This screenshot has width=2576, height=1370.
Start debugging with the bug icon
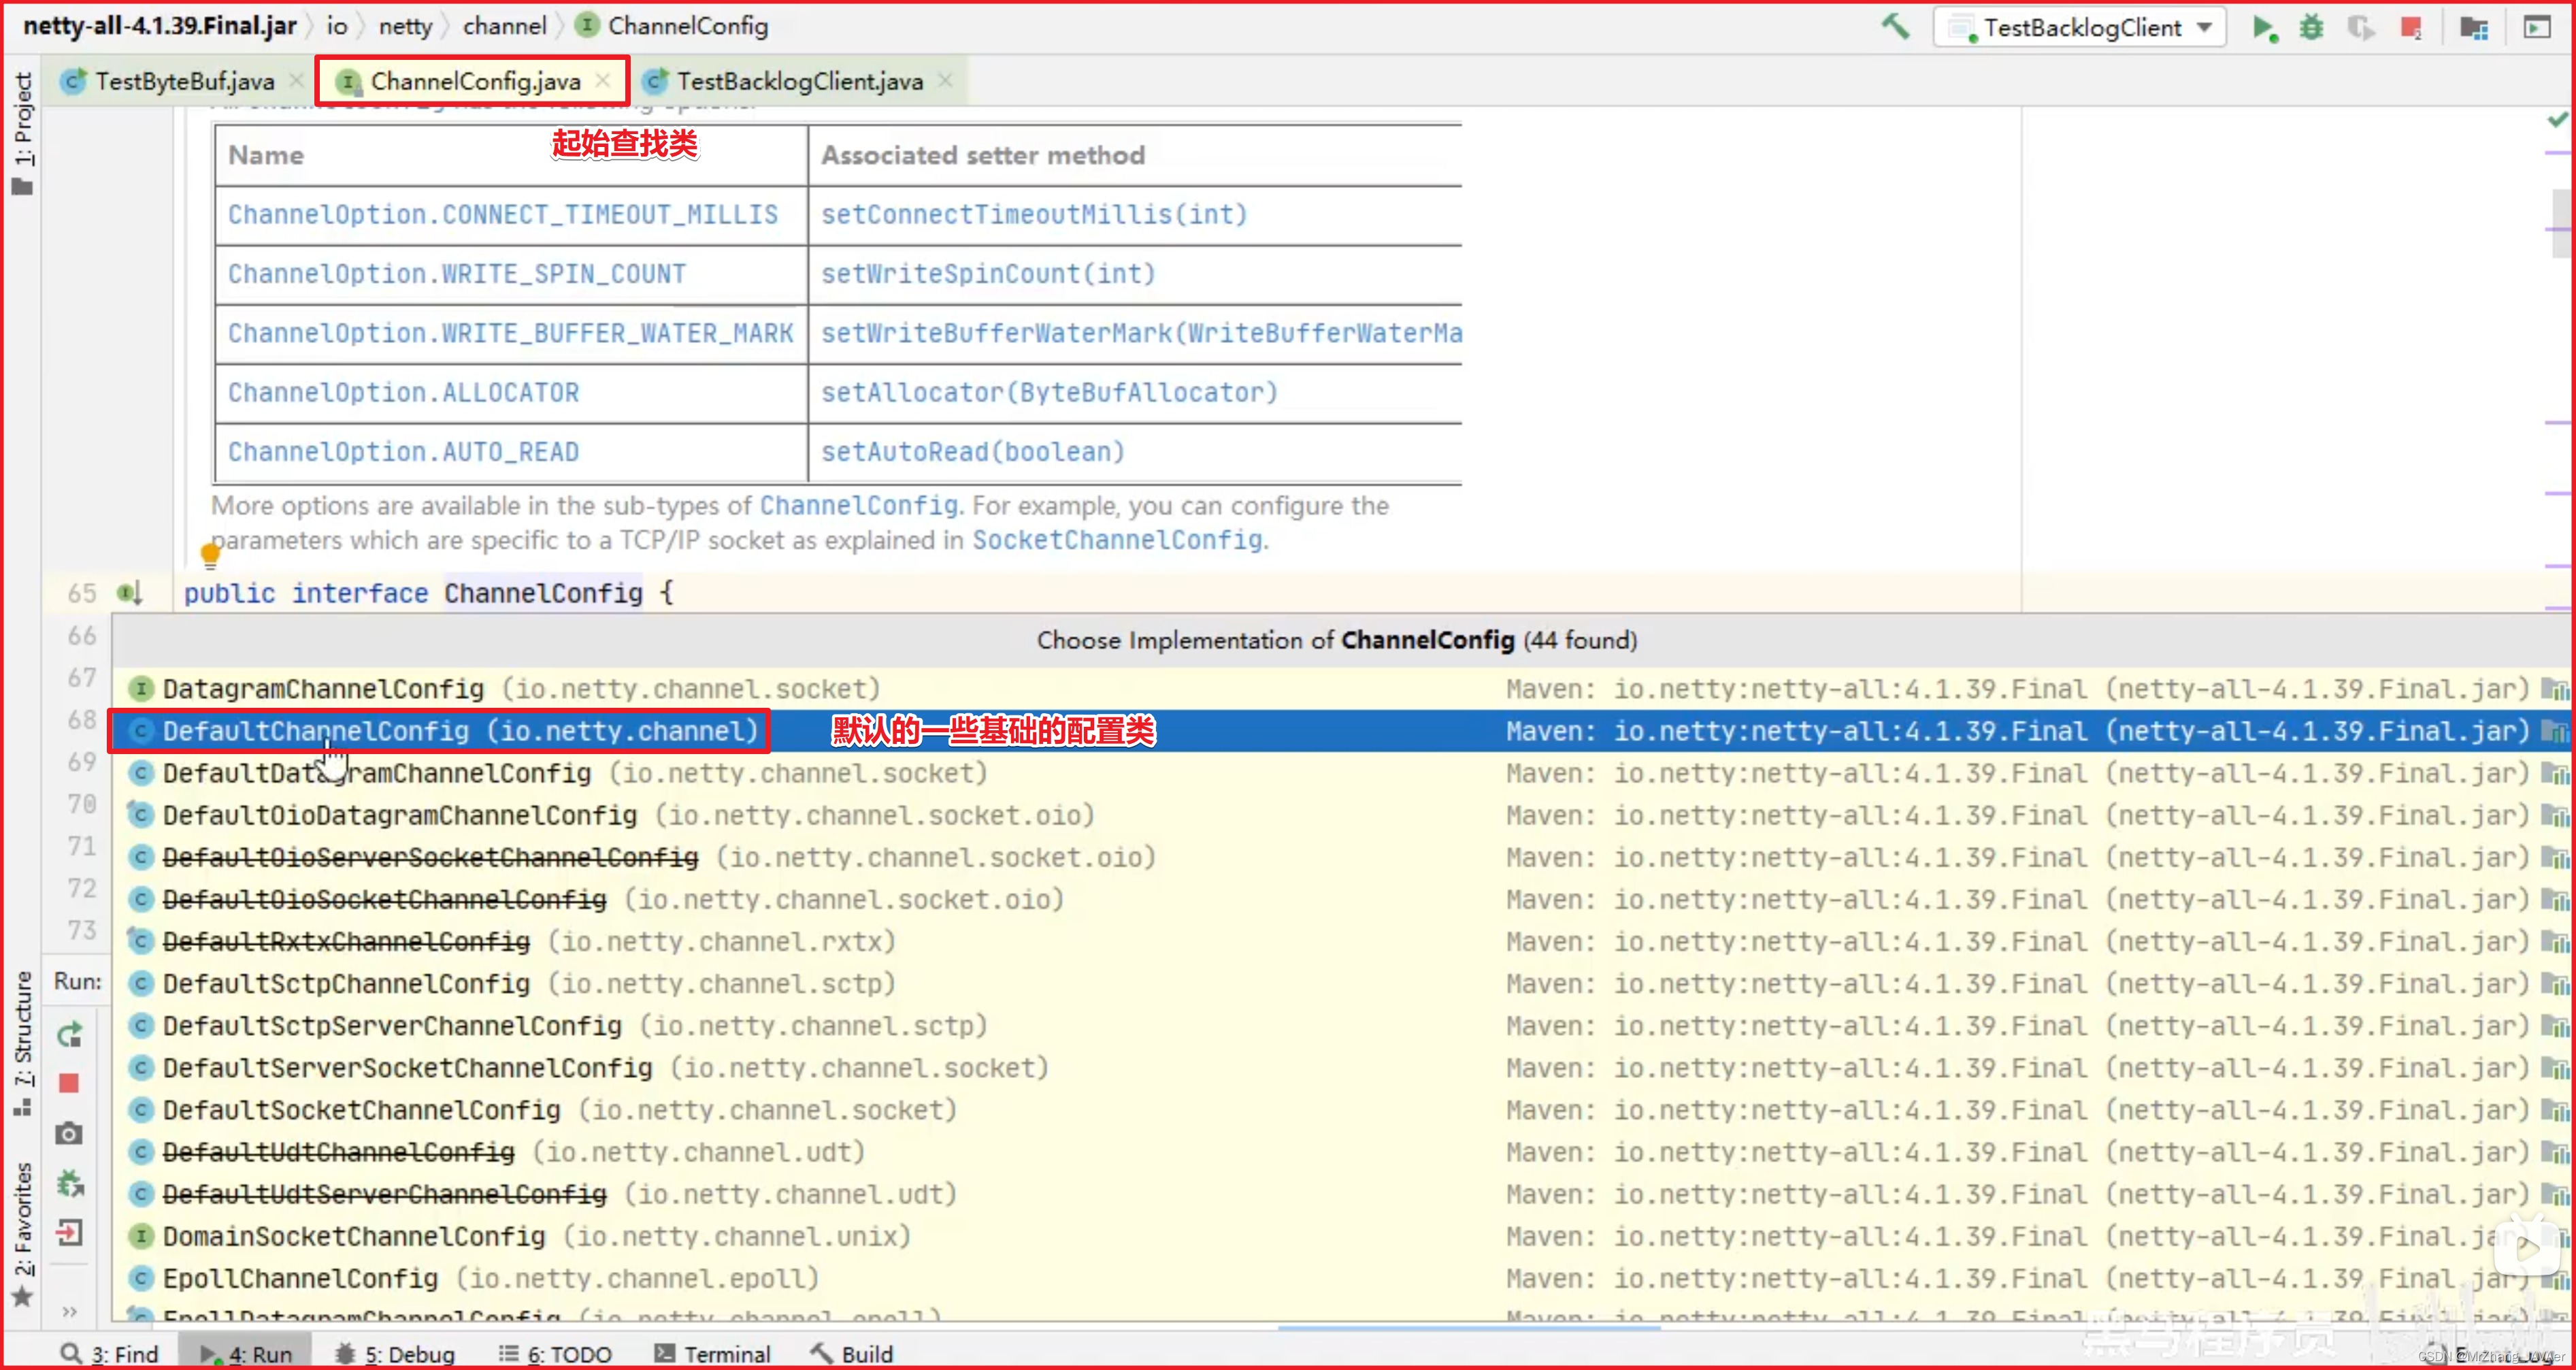2311,27
